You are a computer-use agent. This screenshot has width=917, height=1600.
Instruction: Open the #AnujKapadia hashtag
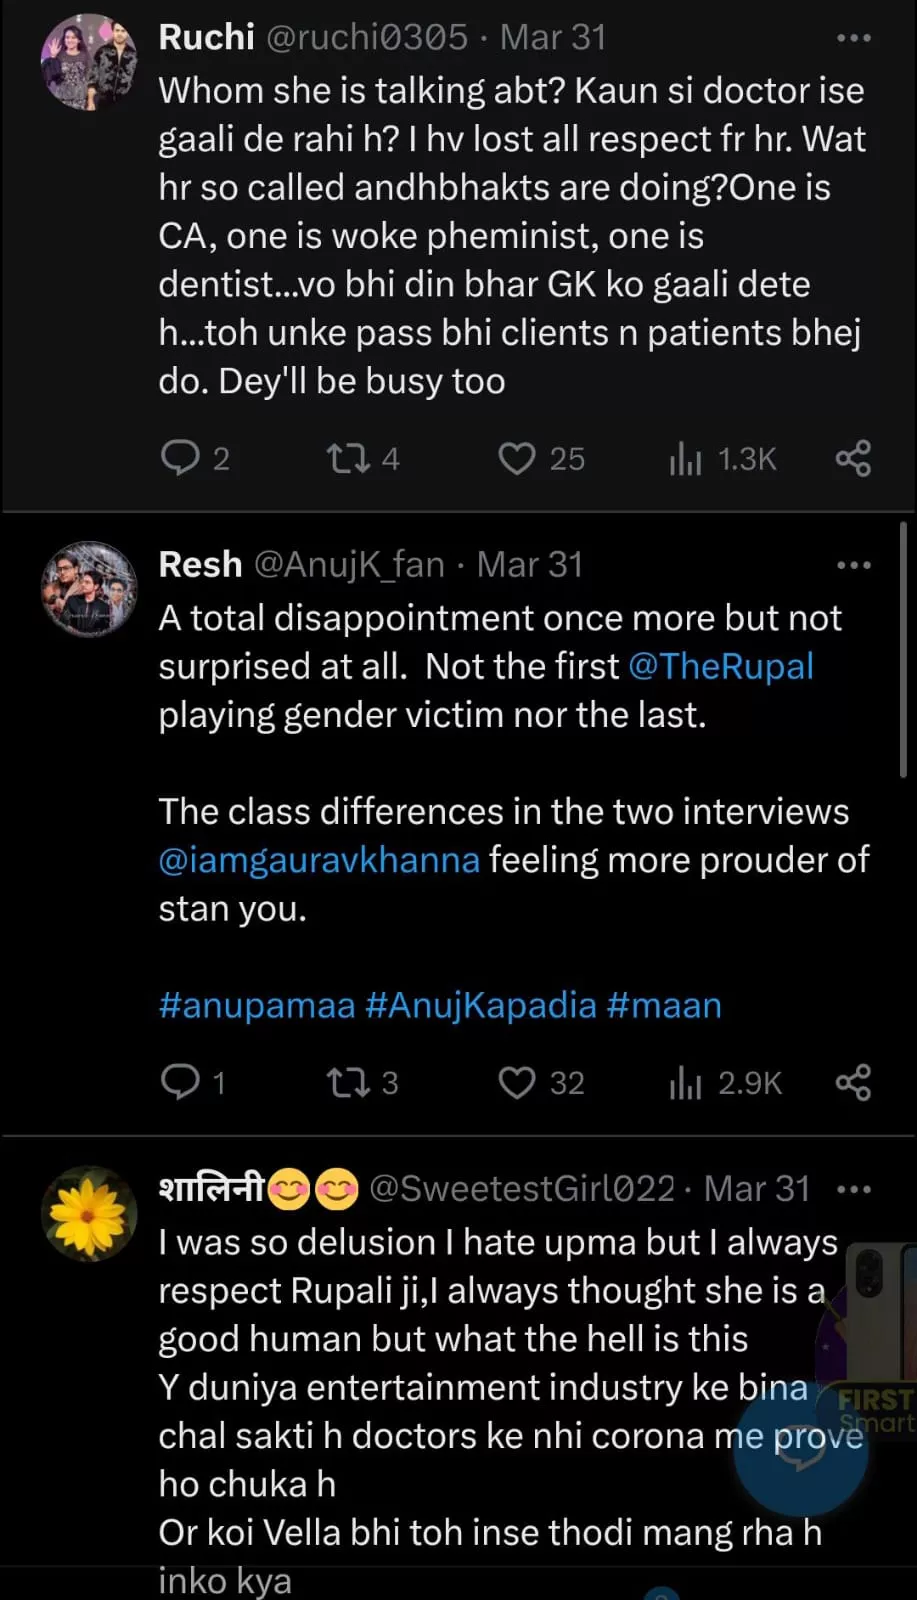pos(481,1005)
